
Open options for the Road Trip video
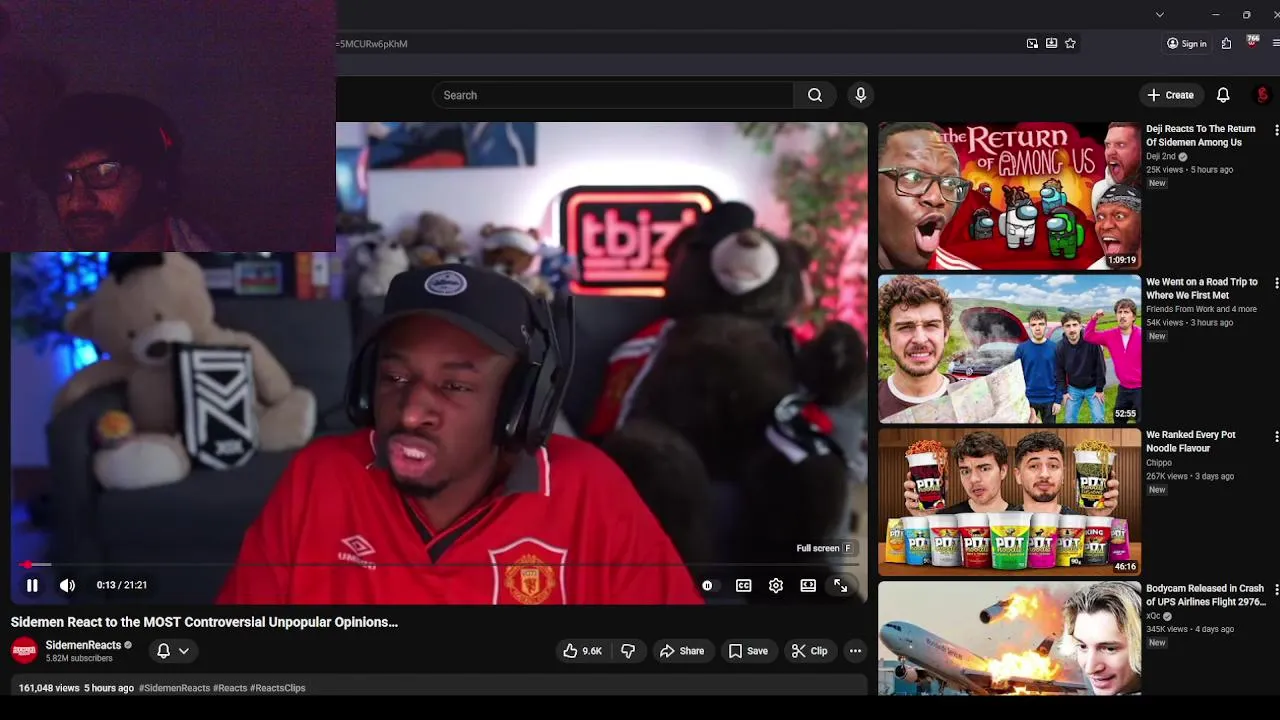point(1276,283)
